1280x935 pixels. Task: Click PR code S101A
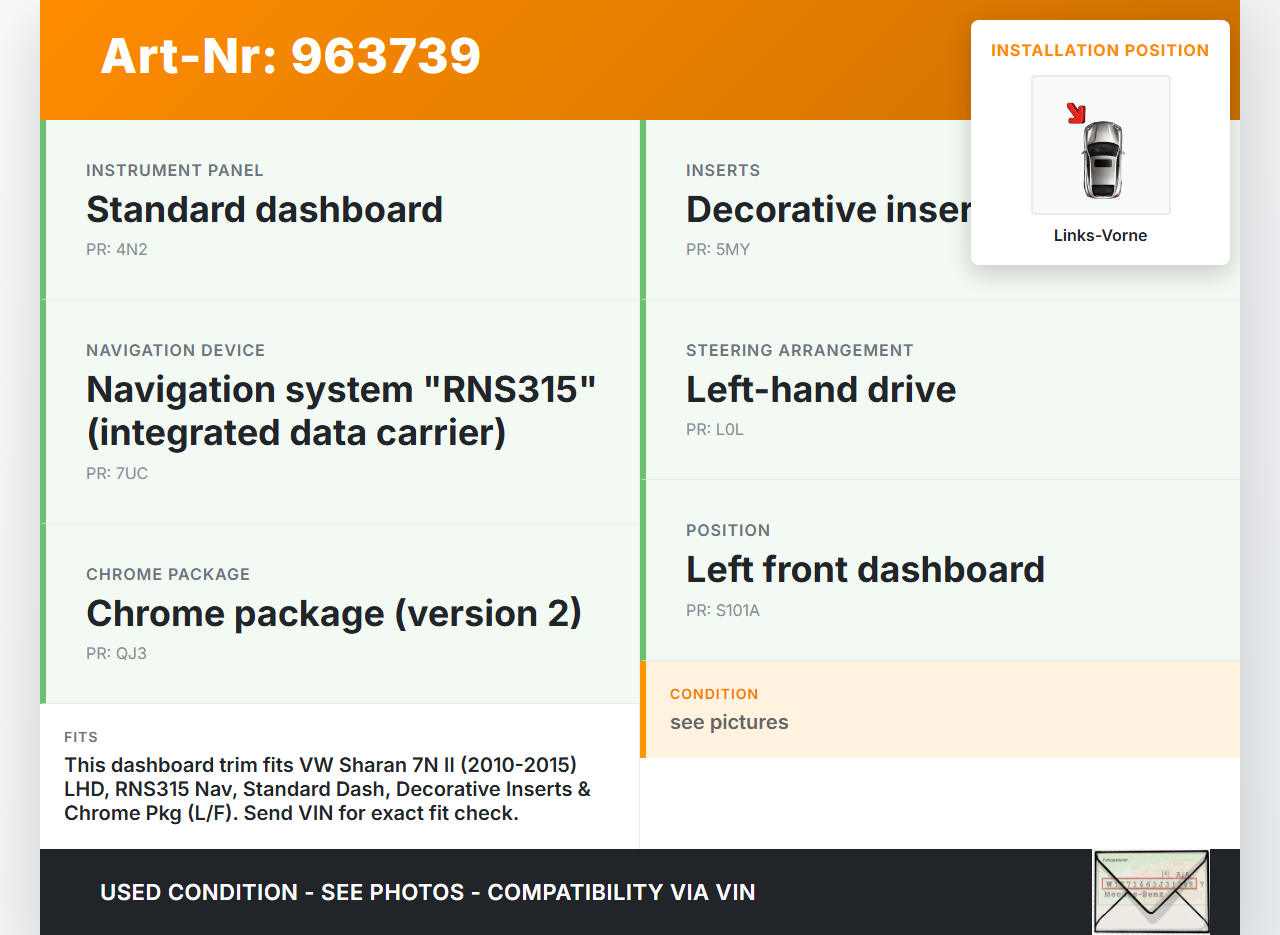[x=722, y=610]
